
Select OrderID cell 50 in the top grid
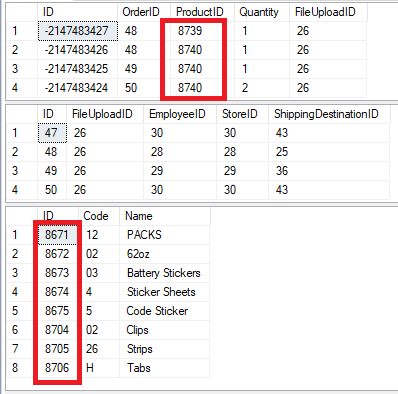click(144, 88)
